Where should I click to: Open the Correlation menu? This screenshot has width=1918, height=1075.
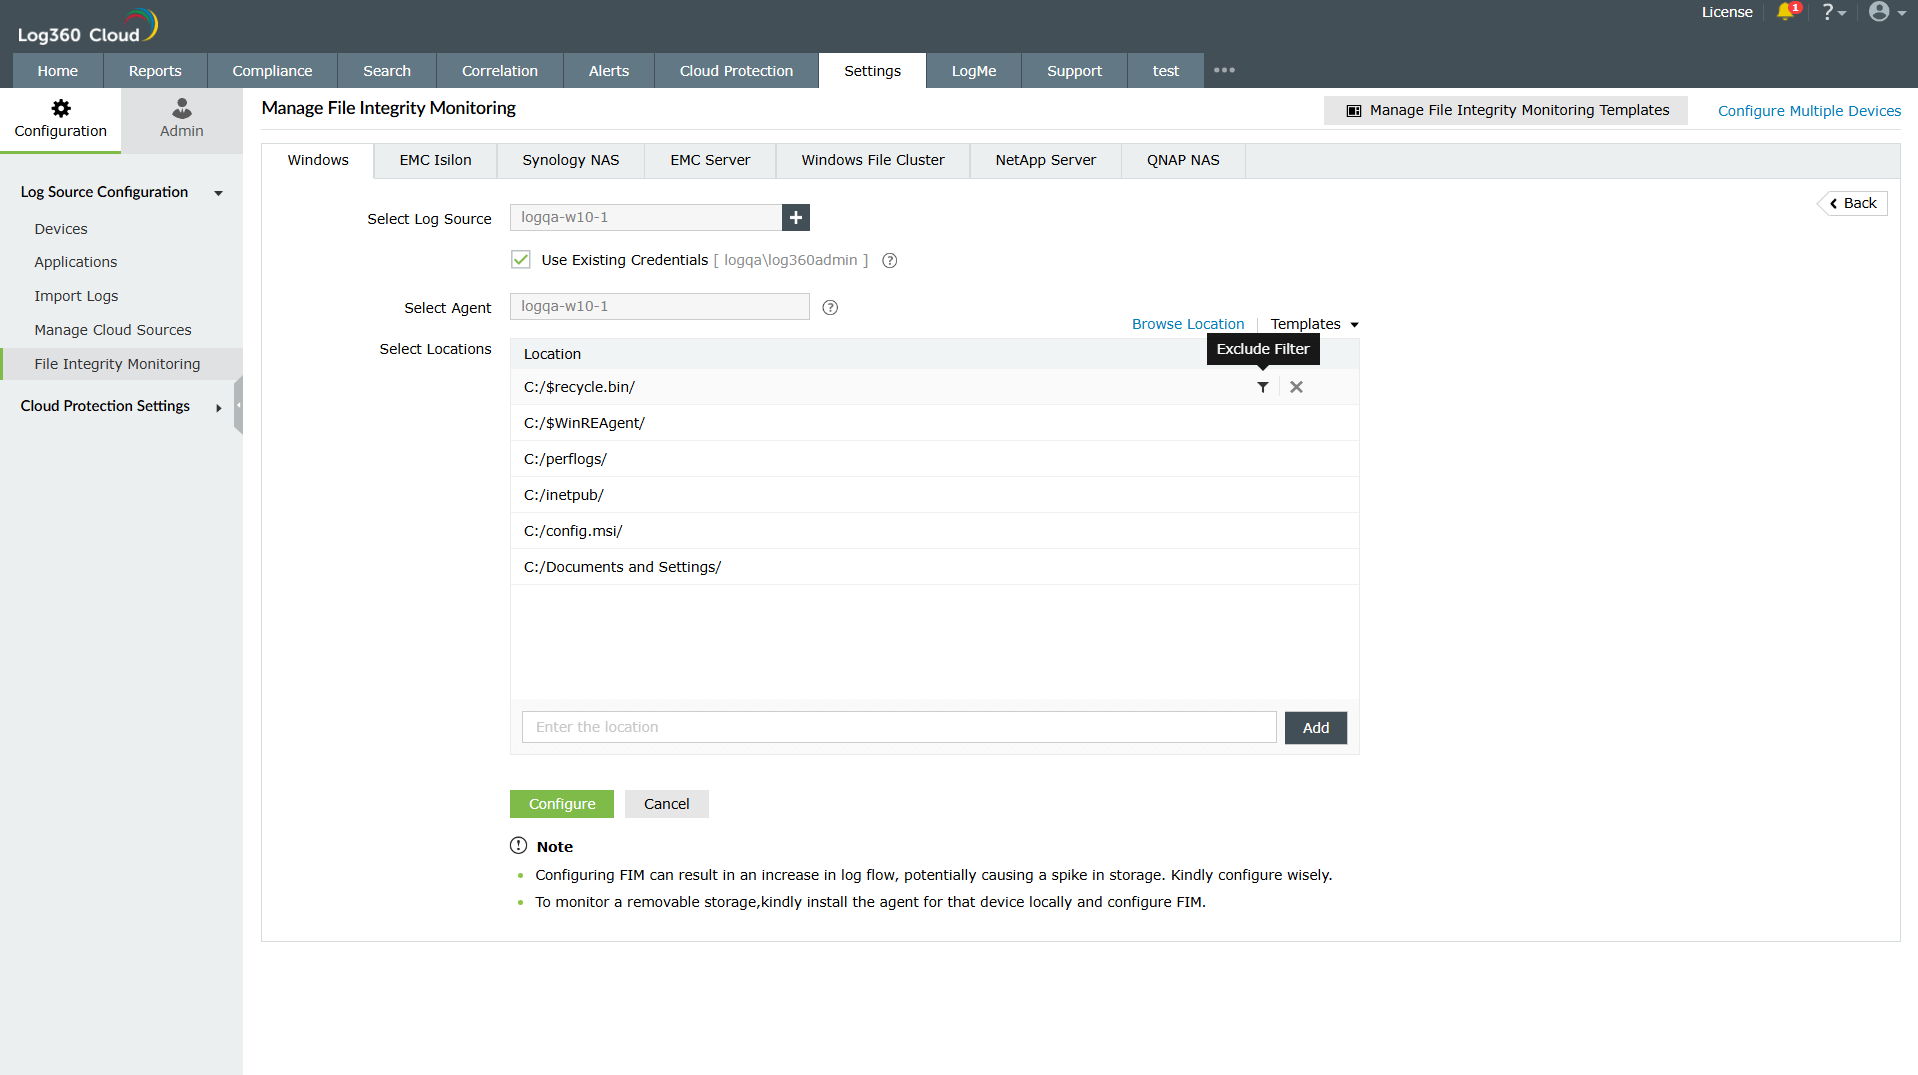pos(499,70)
